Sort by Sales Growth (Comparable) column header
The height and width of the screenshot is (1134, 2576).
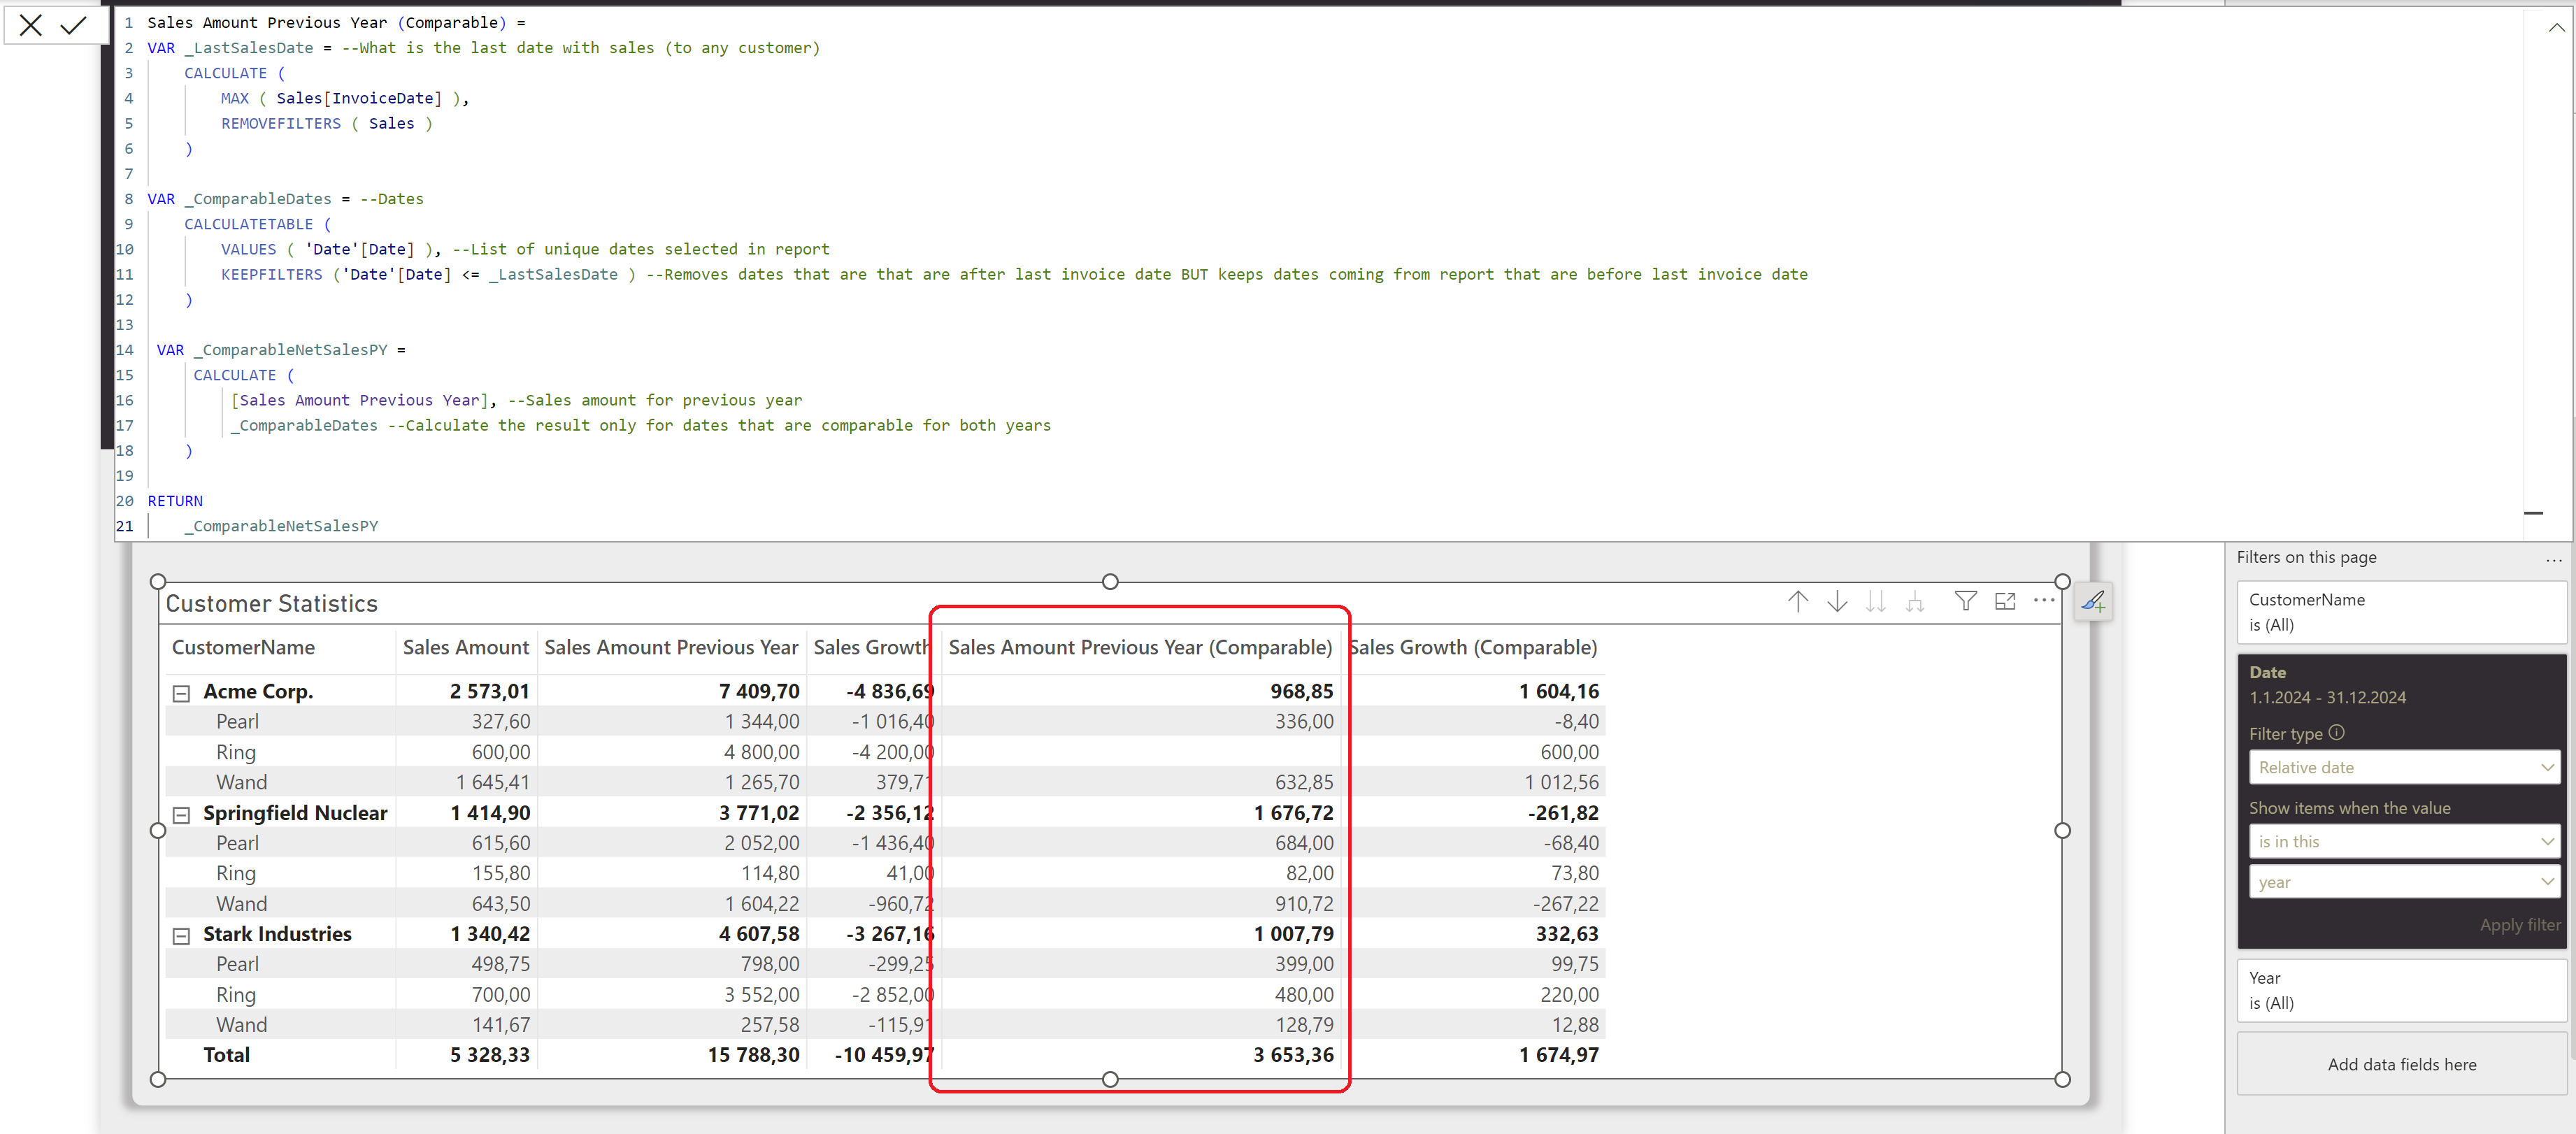(1472, 647)
